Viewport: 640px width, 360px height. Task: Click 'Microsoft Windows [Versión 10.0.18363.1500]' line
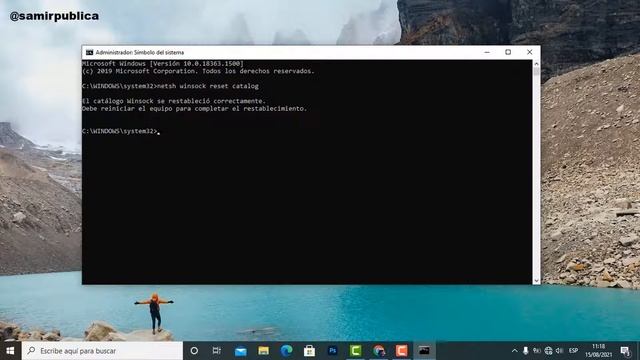coord(162,64)
